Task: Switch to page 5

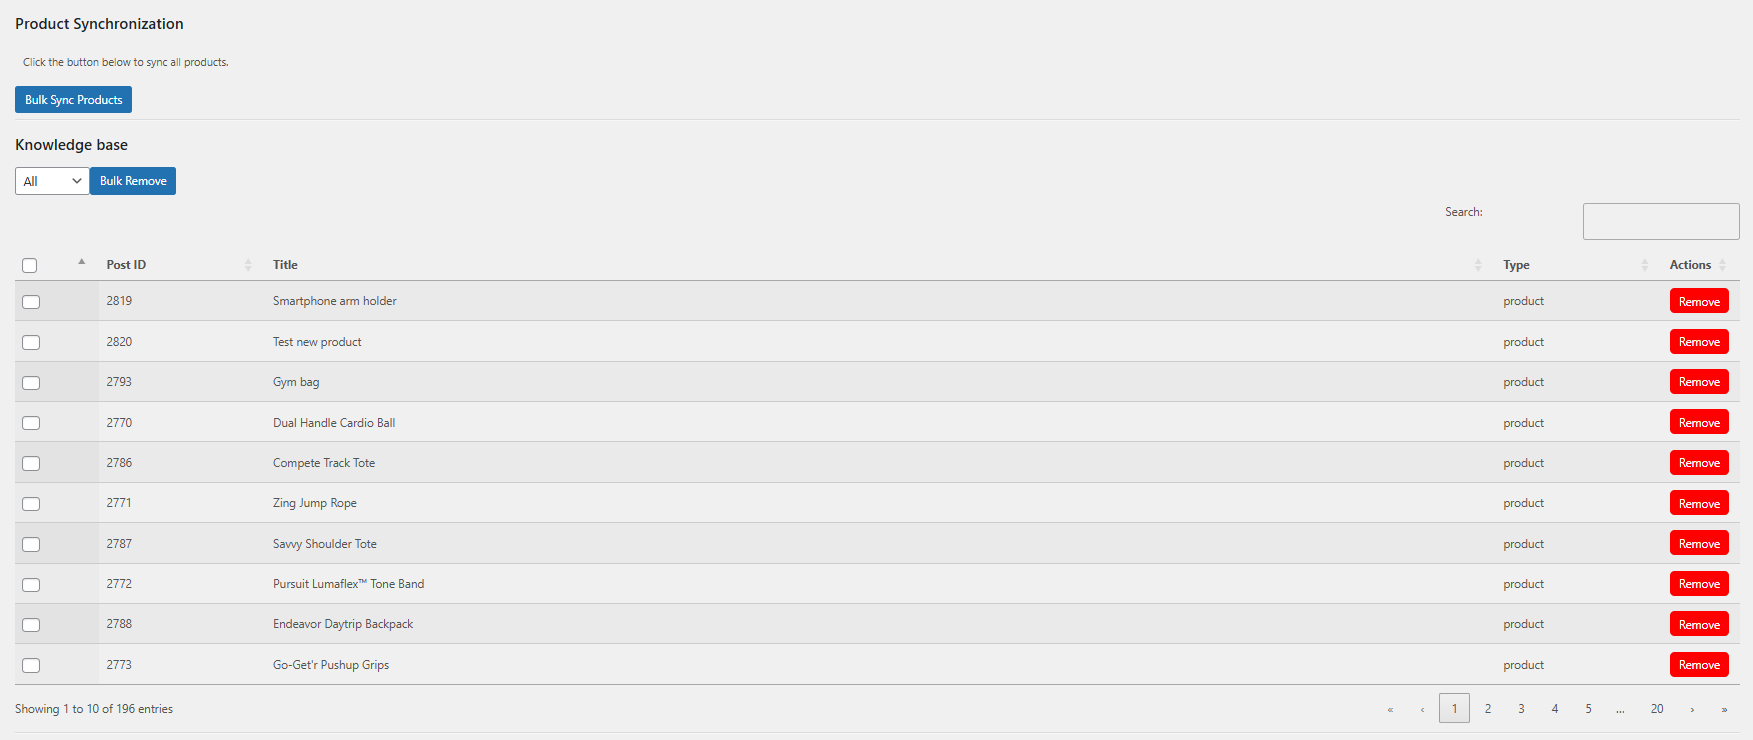Action: click(x=1588, y=709)
